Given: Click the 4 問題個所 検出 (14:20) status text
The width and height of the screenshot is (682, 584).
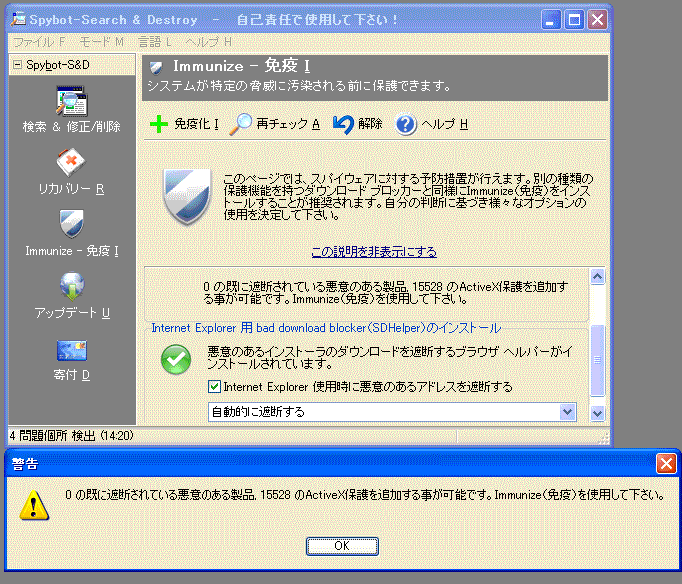Looking at the screenshot, I should pos(71,436).
